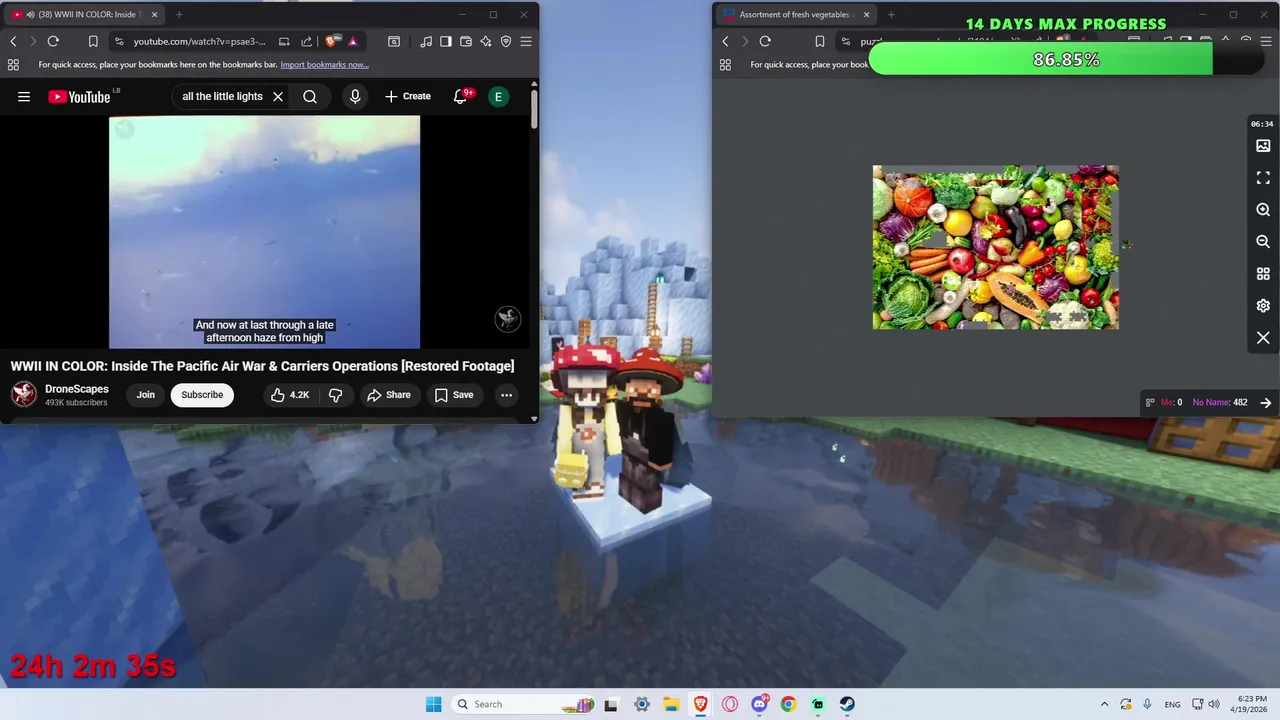Viewport: 1280px width, 720px height.
Task: Open new tab in puzzle browser window
Action: pyautogui.click(x=891, y=15)
